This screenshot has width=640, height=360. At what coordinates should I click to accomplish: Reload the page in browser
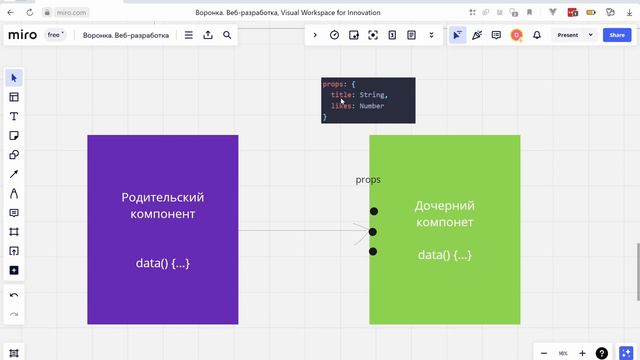30,13
